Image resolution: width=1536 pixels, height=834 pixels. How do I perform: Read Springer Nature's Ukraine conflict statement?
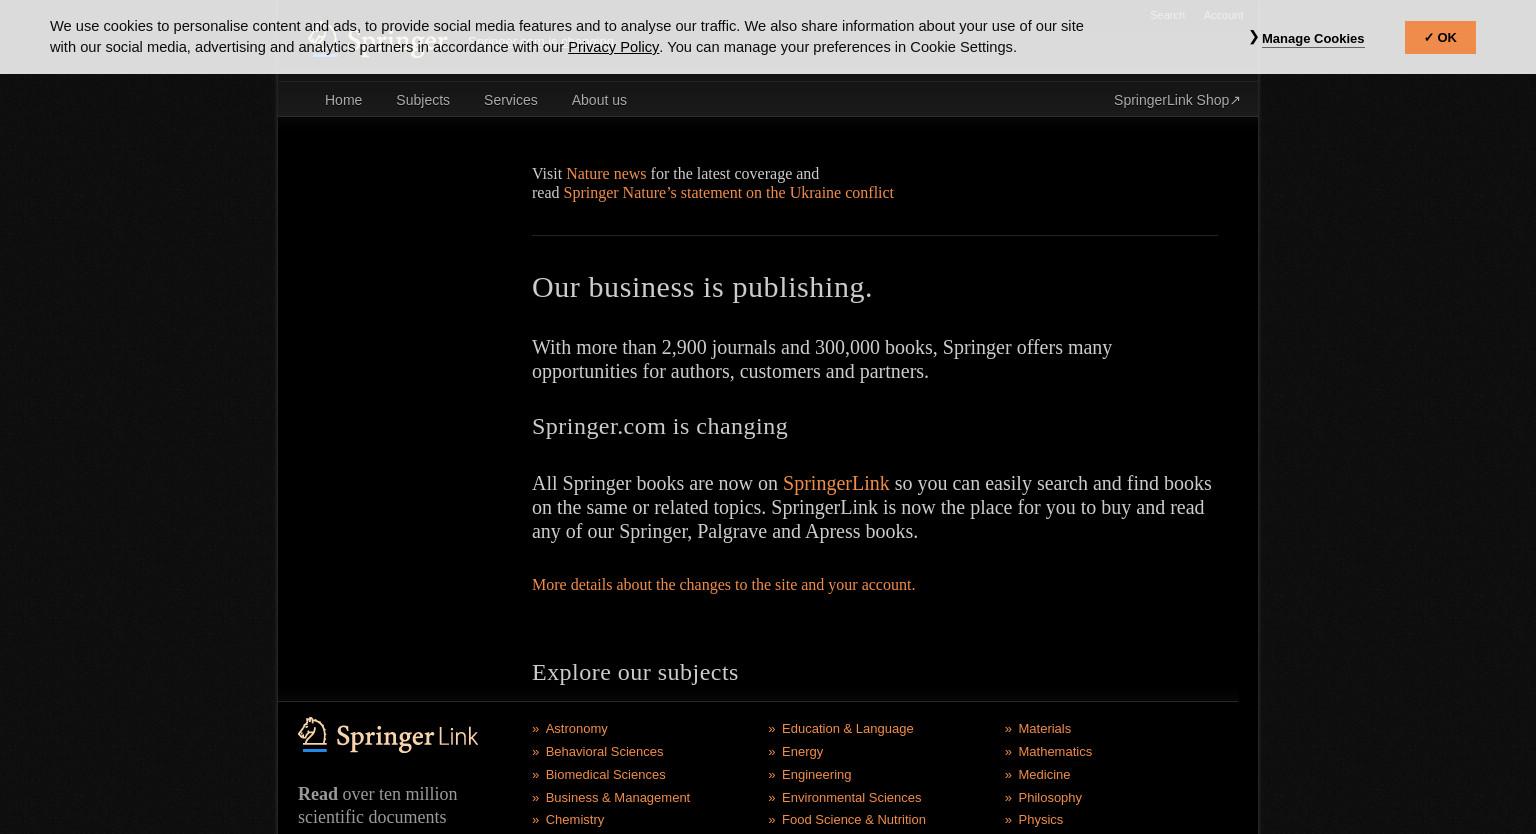point(728,193)
